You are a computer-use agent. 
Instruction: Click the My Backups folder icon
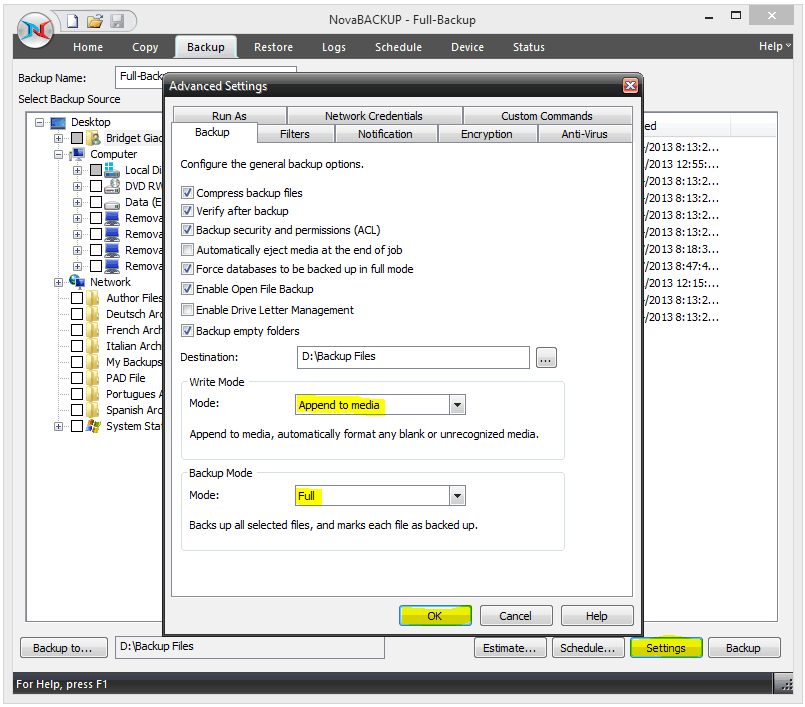(93, 362)
